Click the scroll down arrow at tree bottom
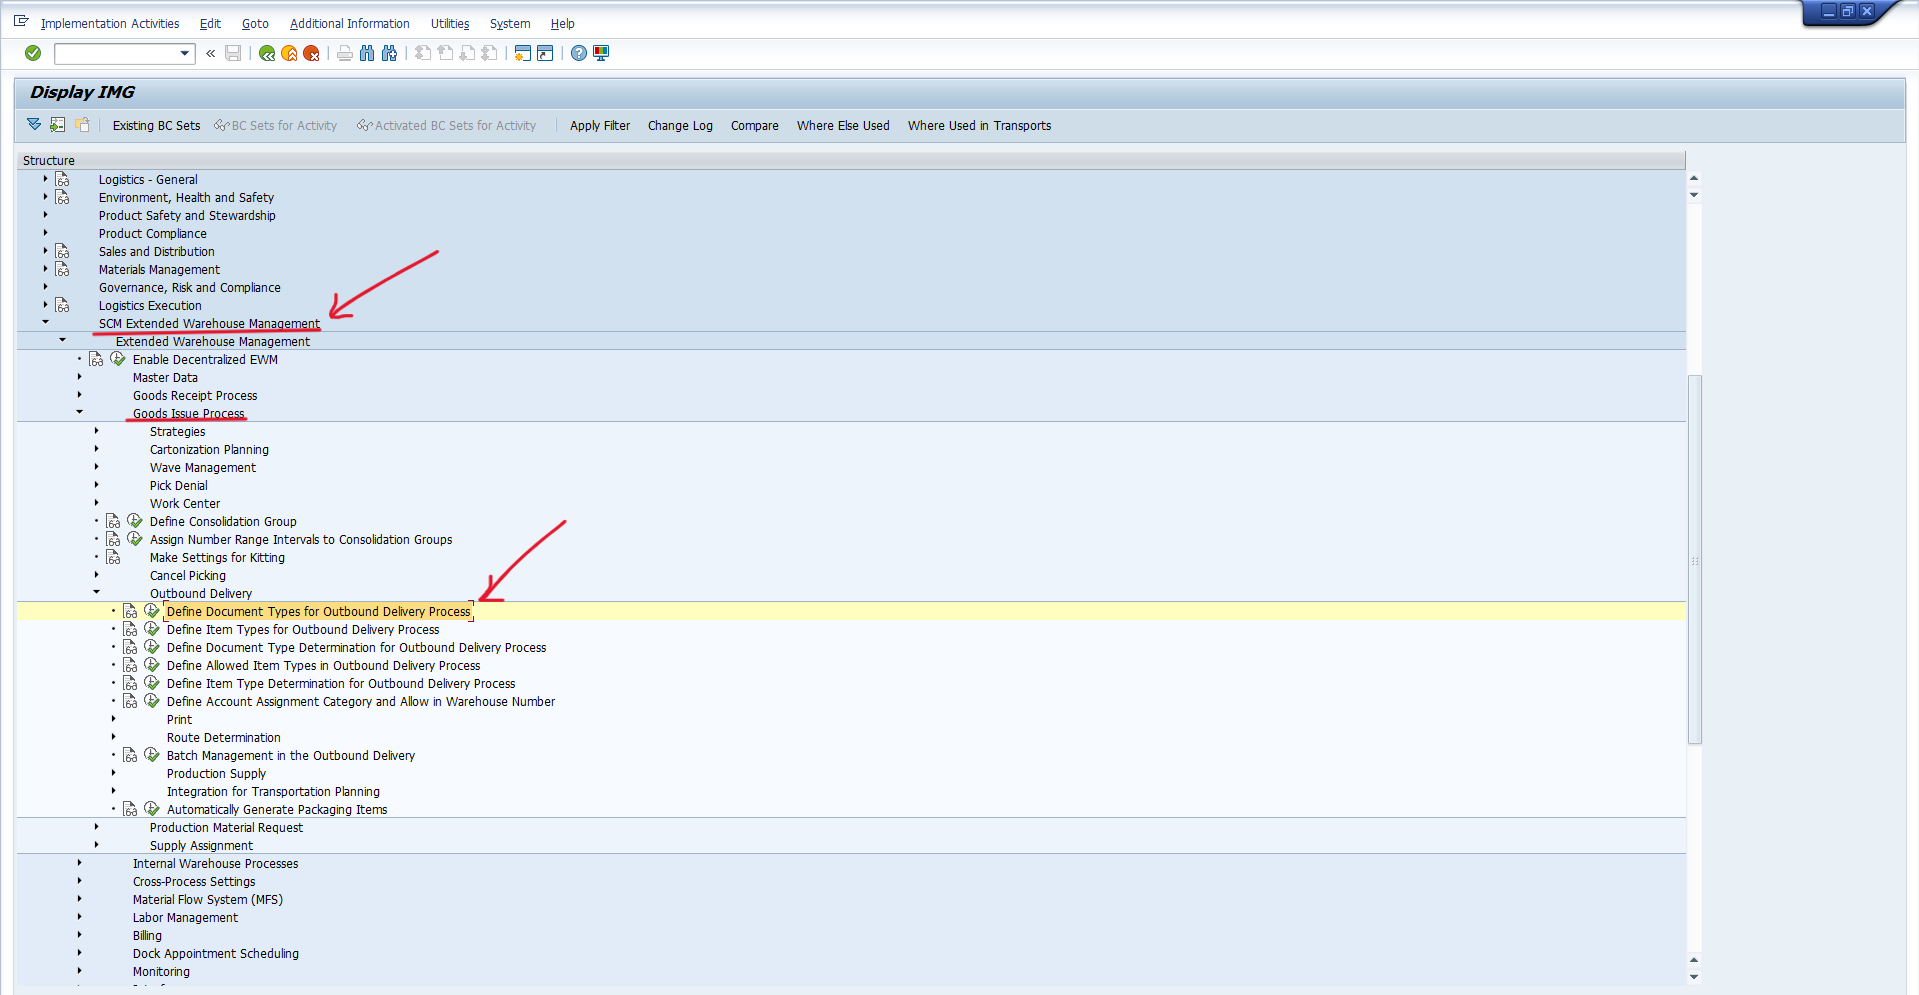The width and height of the screenshot is (1919, 995). [1694, 976]
